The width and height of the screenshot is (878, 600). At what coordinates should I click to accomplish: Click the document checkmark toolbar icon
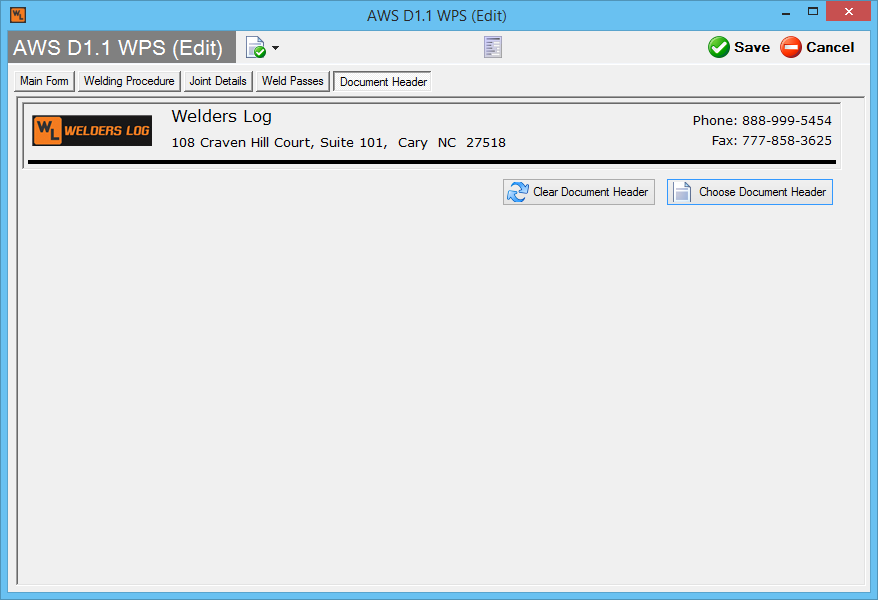point(256,48)
